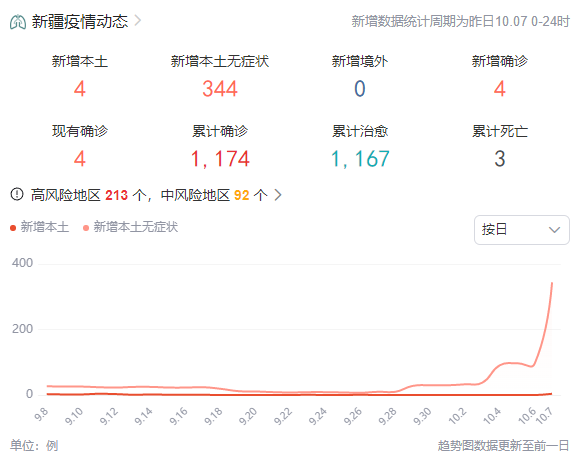Click the 9.28 x-axis date label
Screen dimensions: 581x476
coord(387,416)
